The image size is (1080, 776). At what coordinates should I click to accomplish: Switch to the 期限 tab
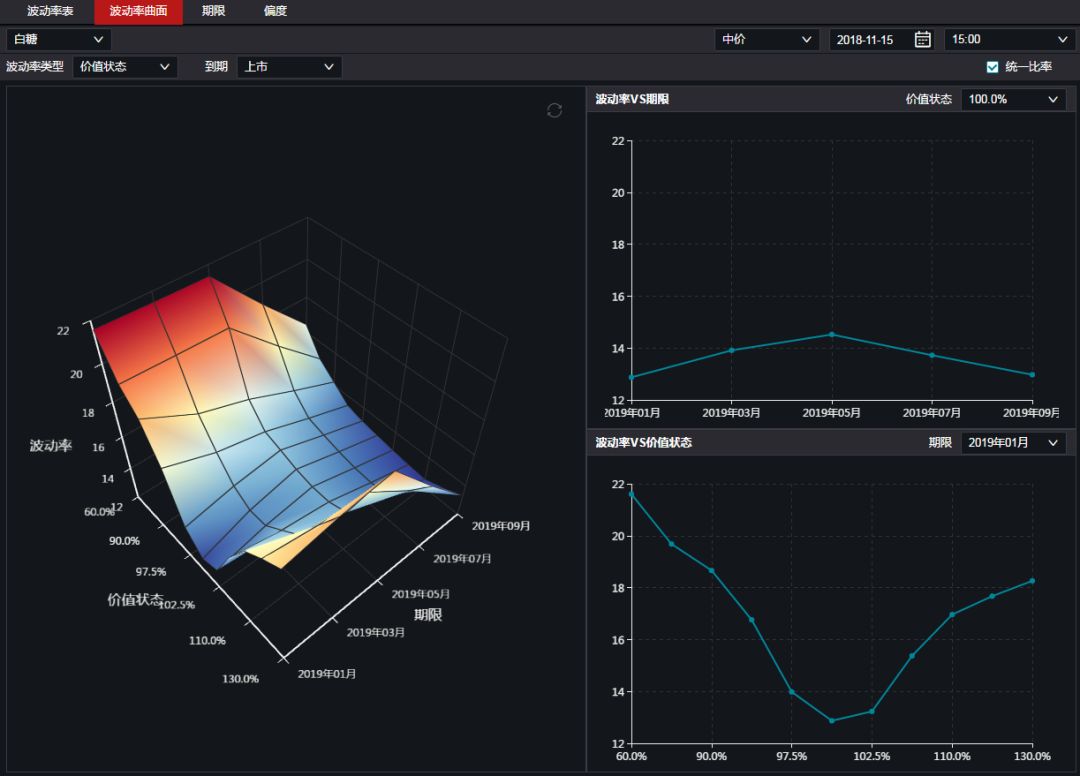tap(213, 11)
